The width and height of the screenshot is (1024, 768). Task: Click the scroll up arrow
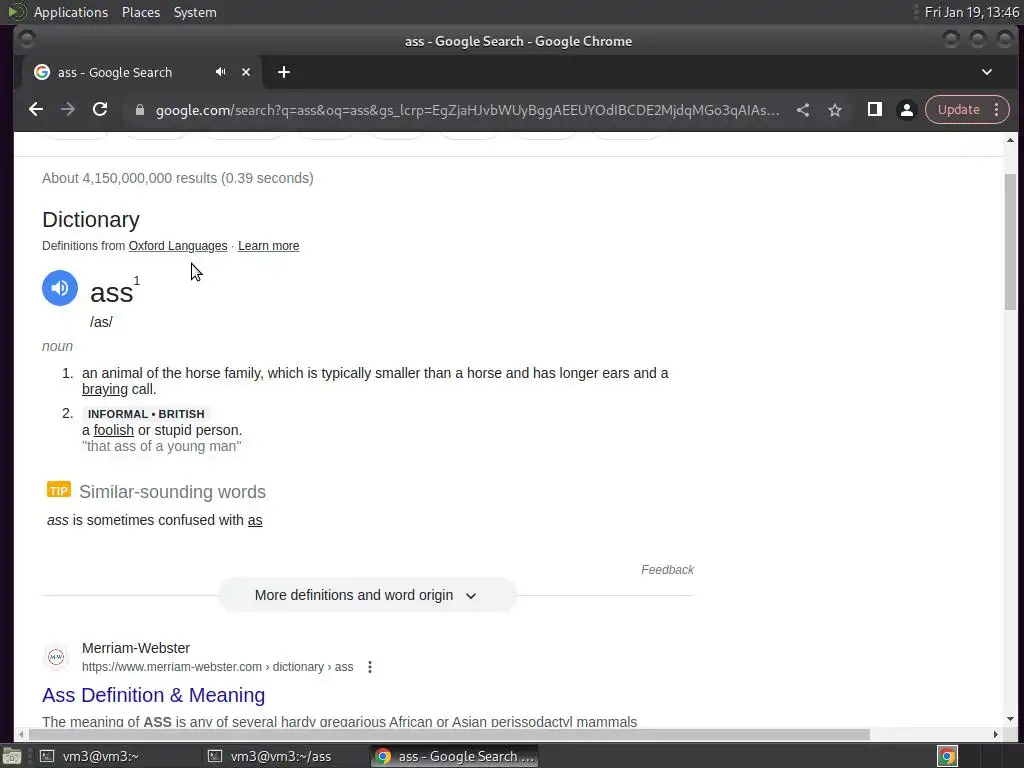click(1010, 140)
